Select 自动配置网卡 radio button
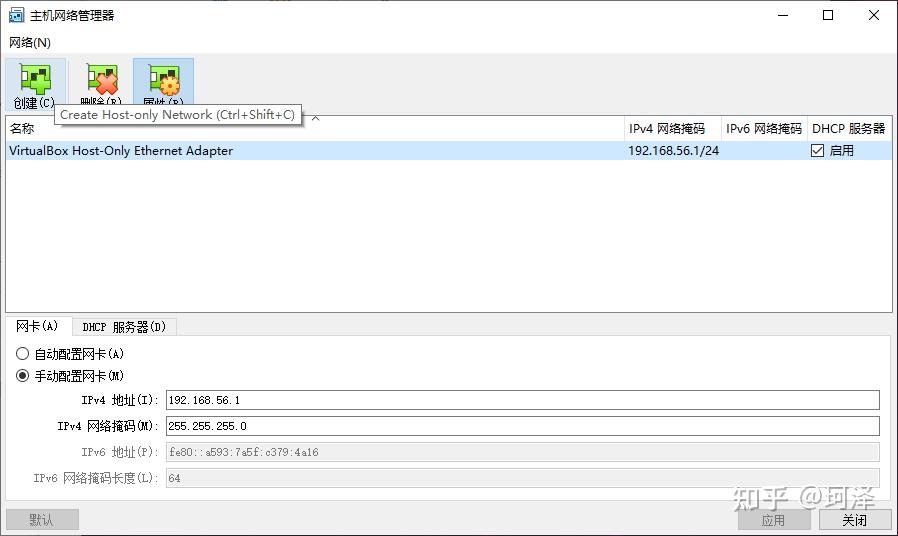The image size is (898, 536). coord(23,354)
